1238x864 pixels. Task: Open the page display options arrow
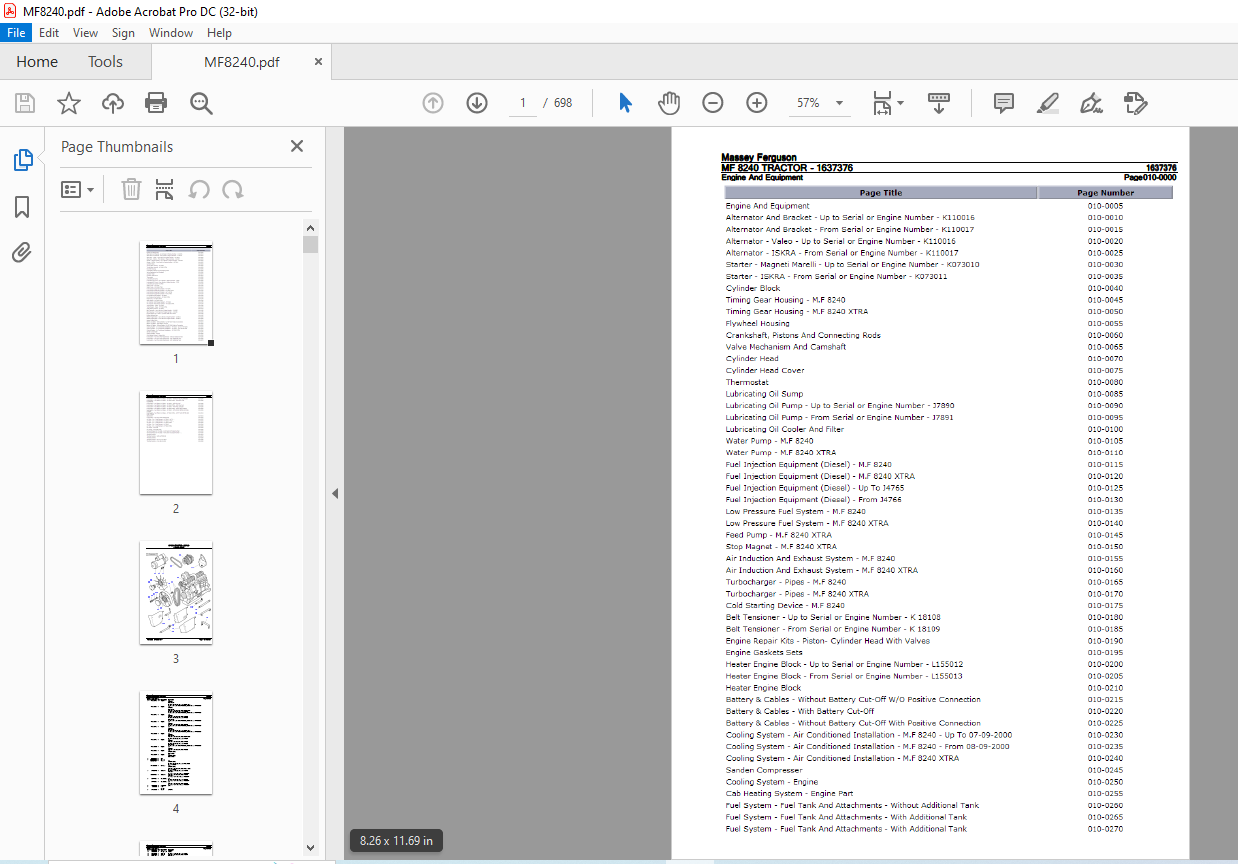[x=900, y=103]
